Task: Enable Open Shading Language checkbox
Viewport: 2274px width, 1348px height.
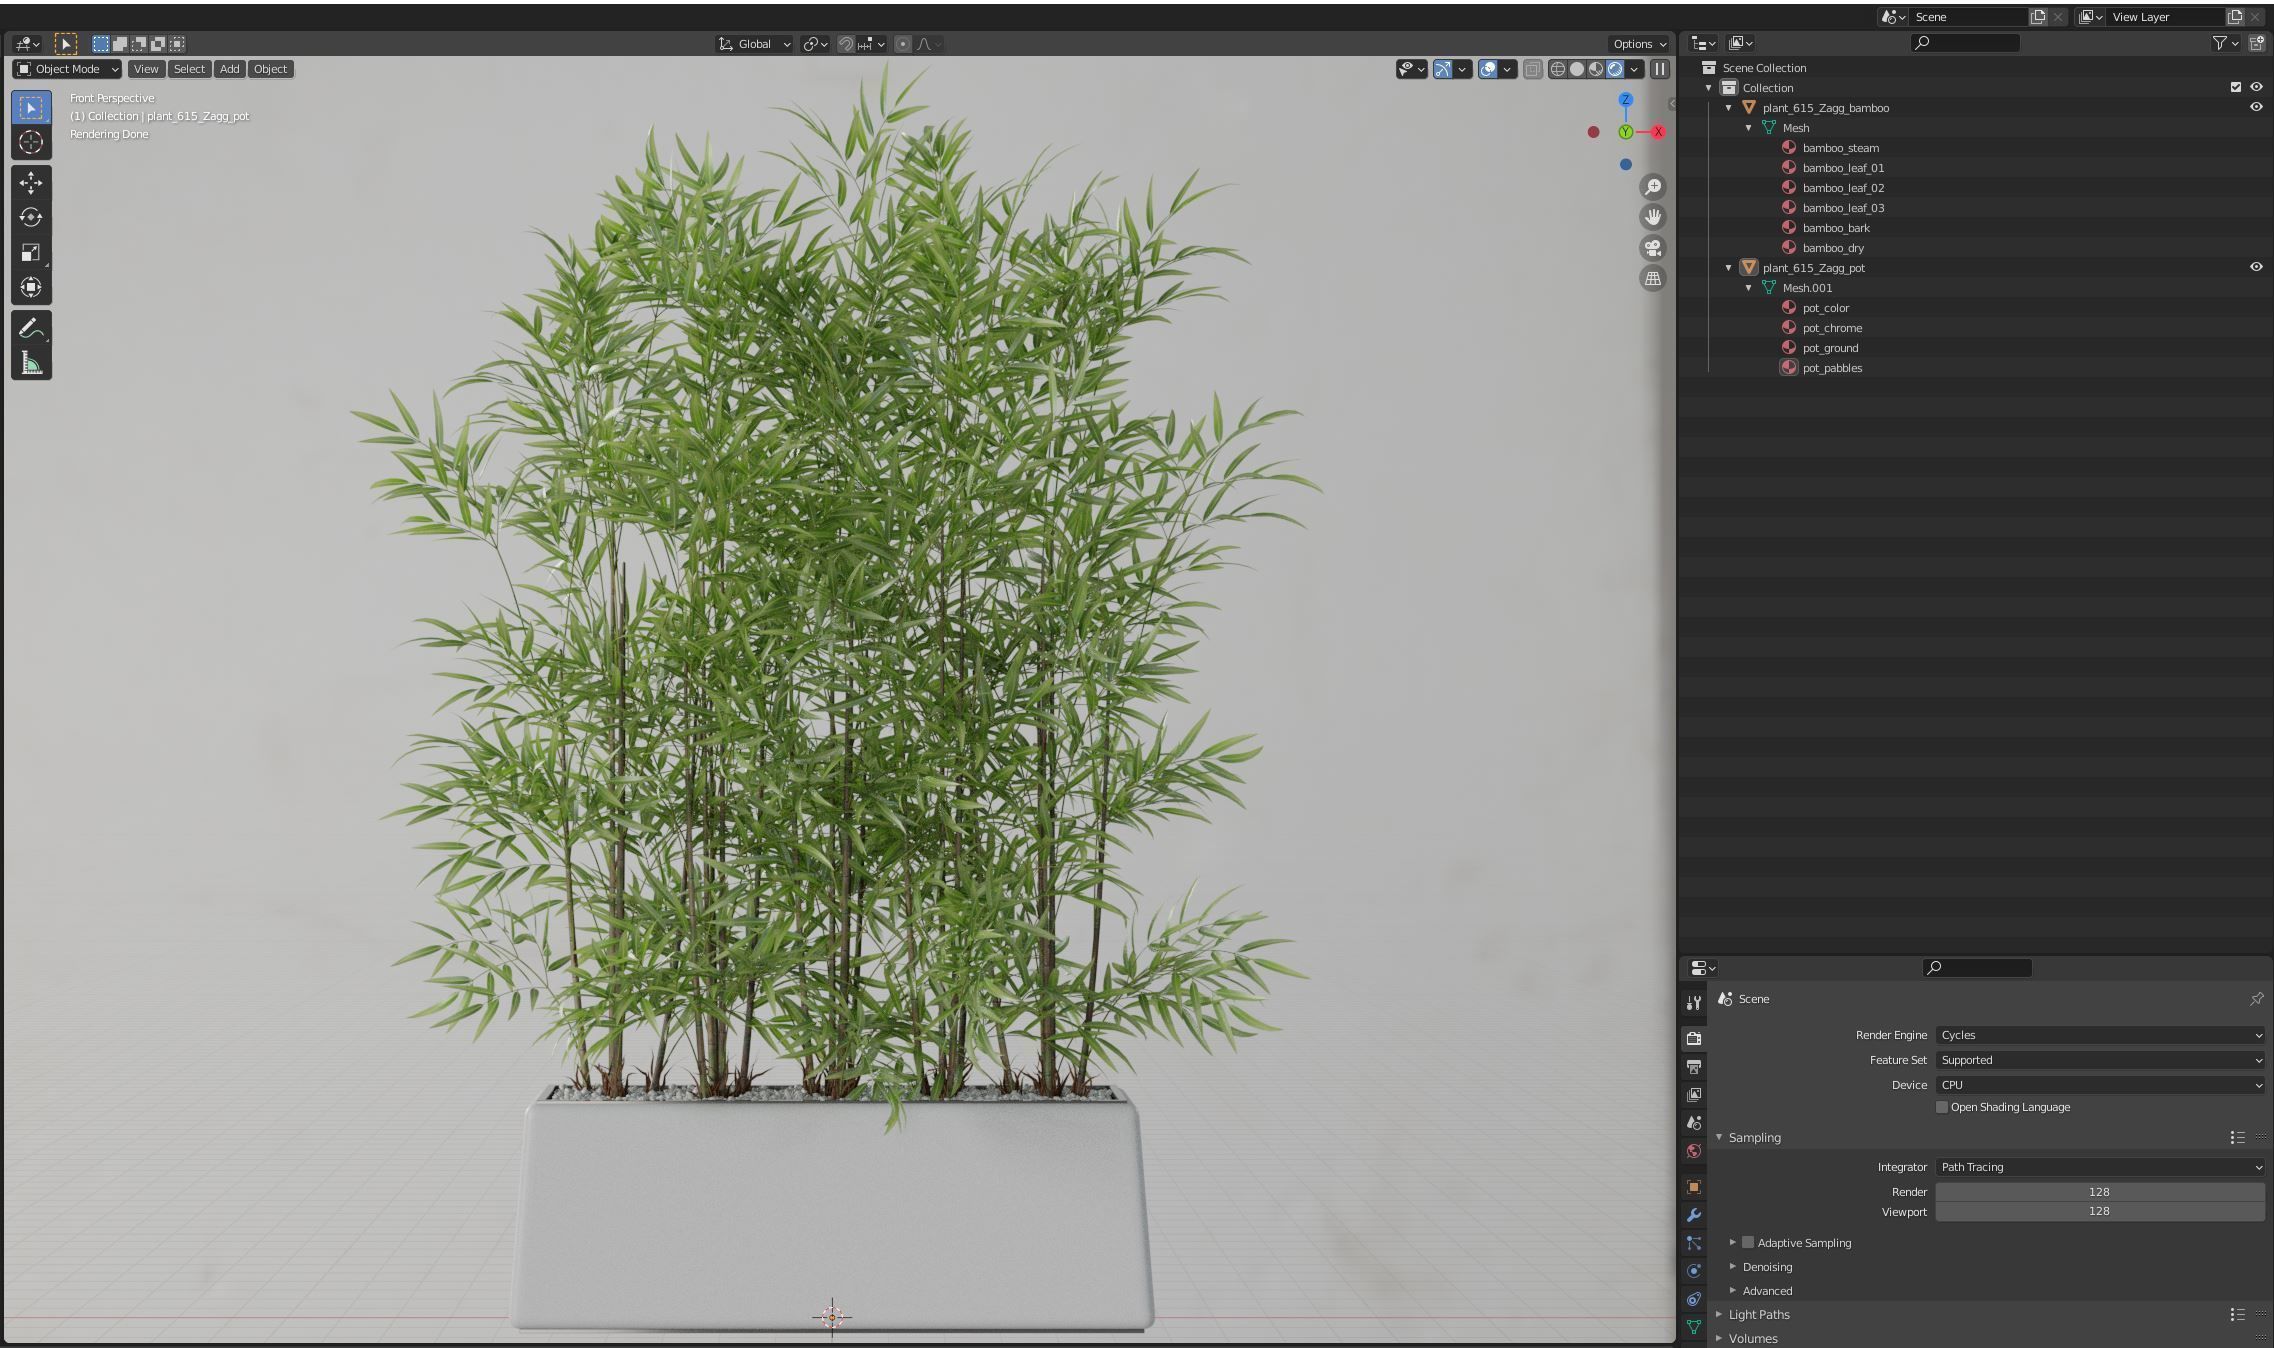Action: point(1942,1107)
